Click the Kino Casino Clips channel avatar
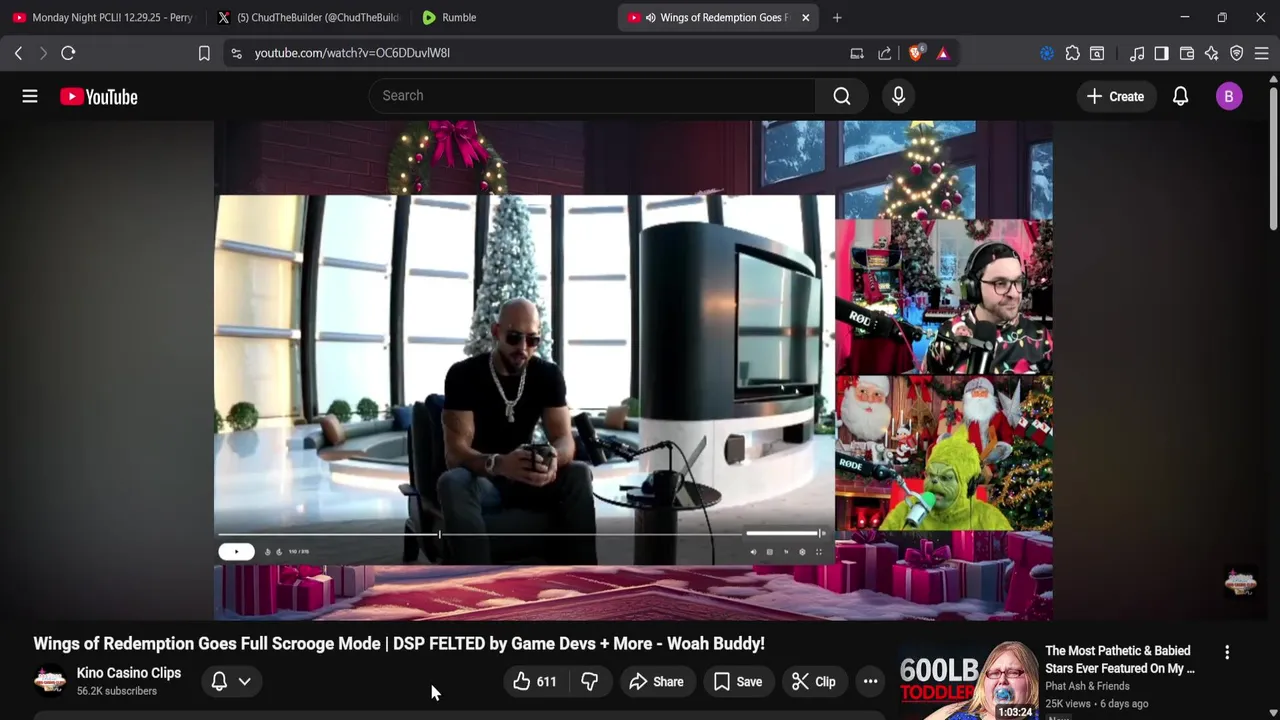Viewport: 1280px width, 720px height. tap(50, 681)
